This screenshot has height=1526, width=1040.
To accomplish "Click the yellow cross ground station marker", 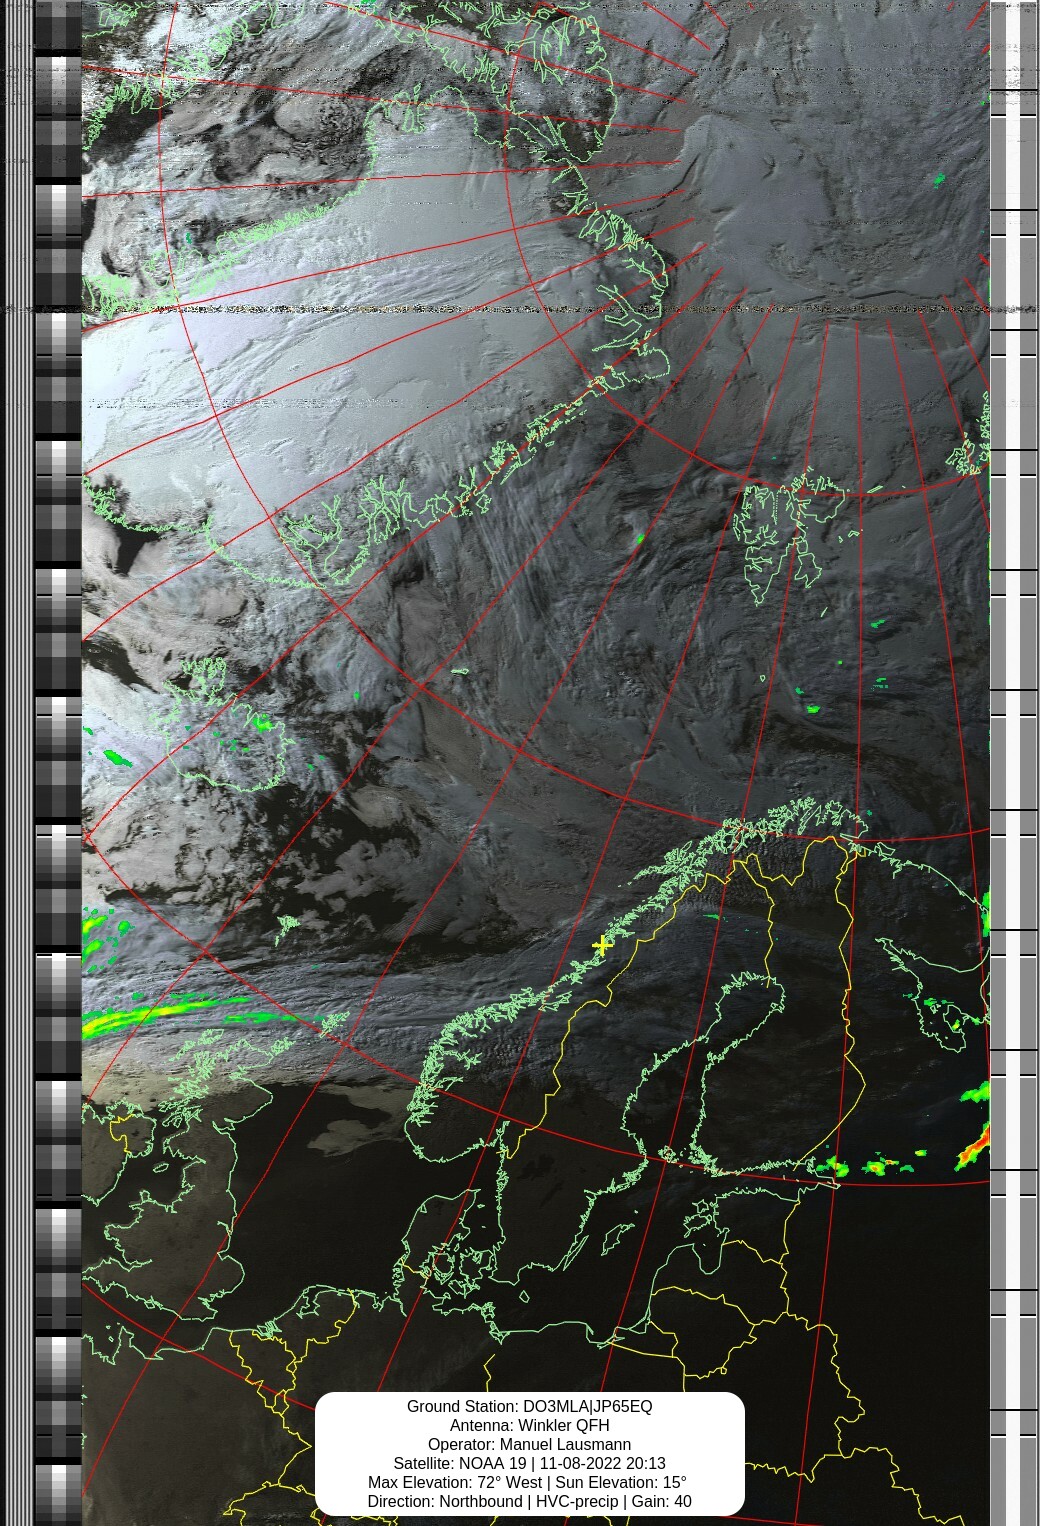I will [x=601, y=945].
